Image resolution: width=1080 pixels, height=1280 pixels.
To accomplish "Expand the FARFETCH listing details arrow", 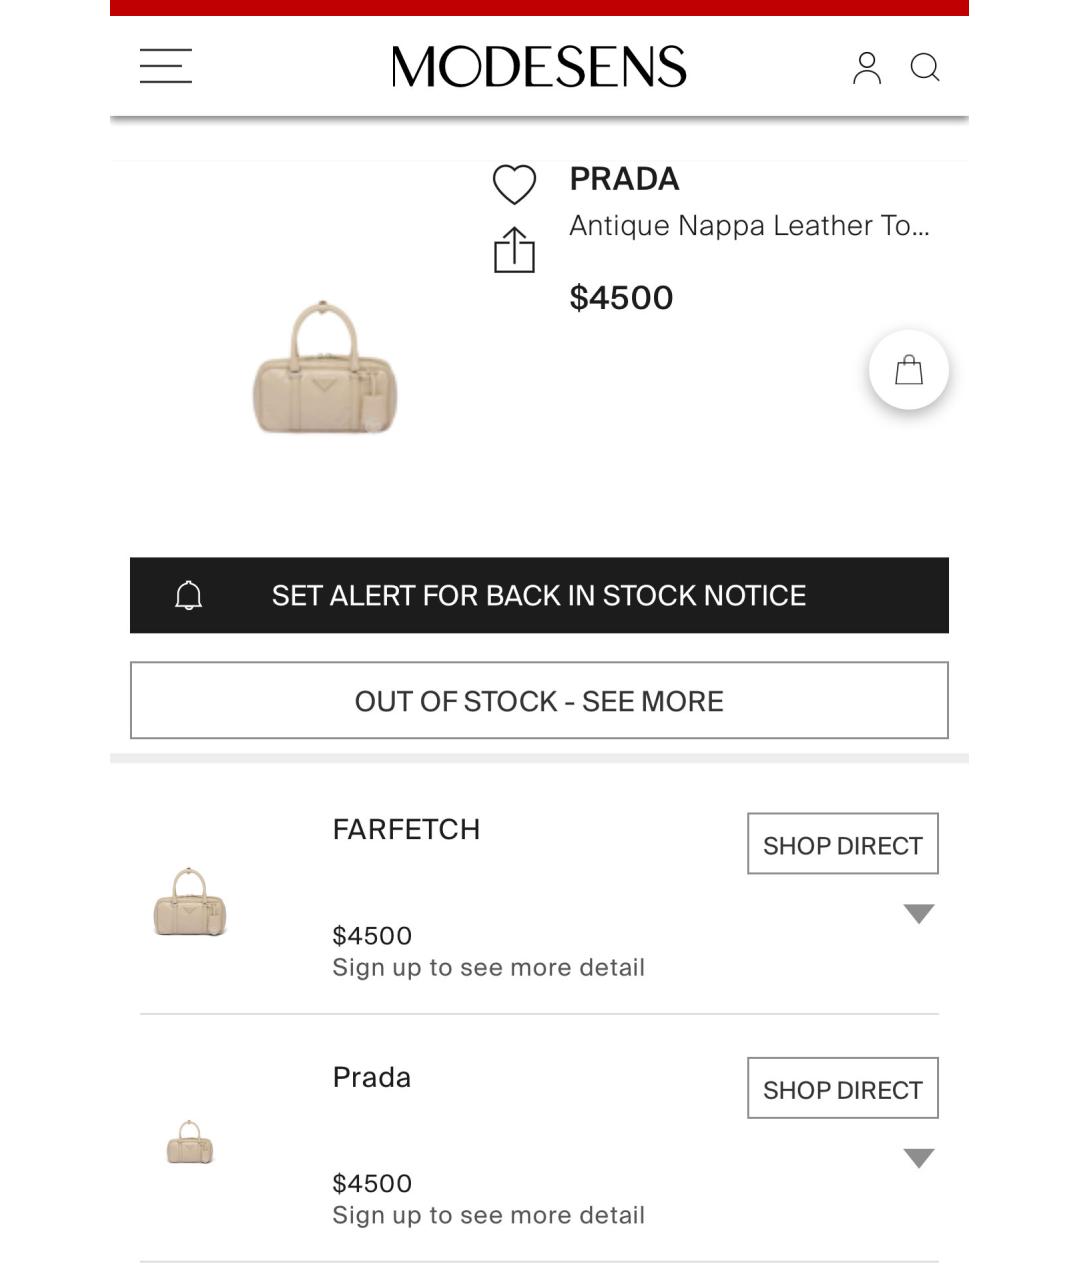I will (x=919, y=913).
